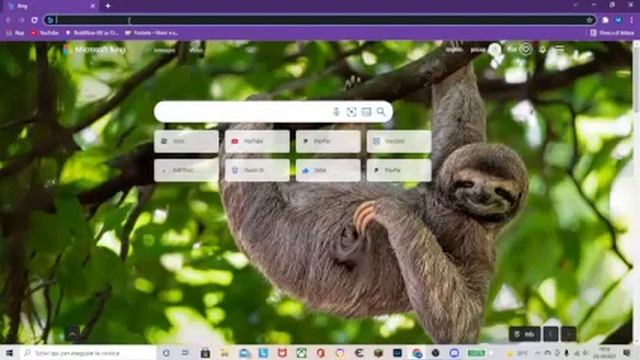Open Task View on the taskbar
This screenshot has height=360, width=640.
click(184, 353)
